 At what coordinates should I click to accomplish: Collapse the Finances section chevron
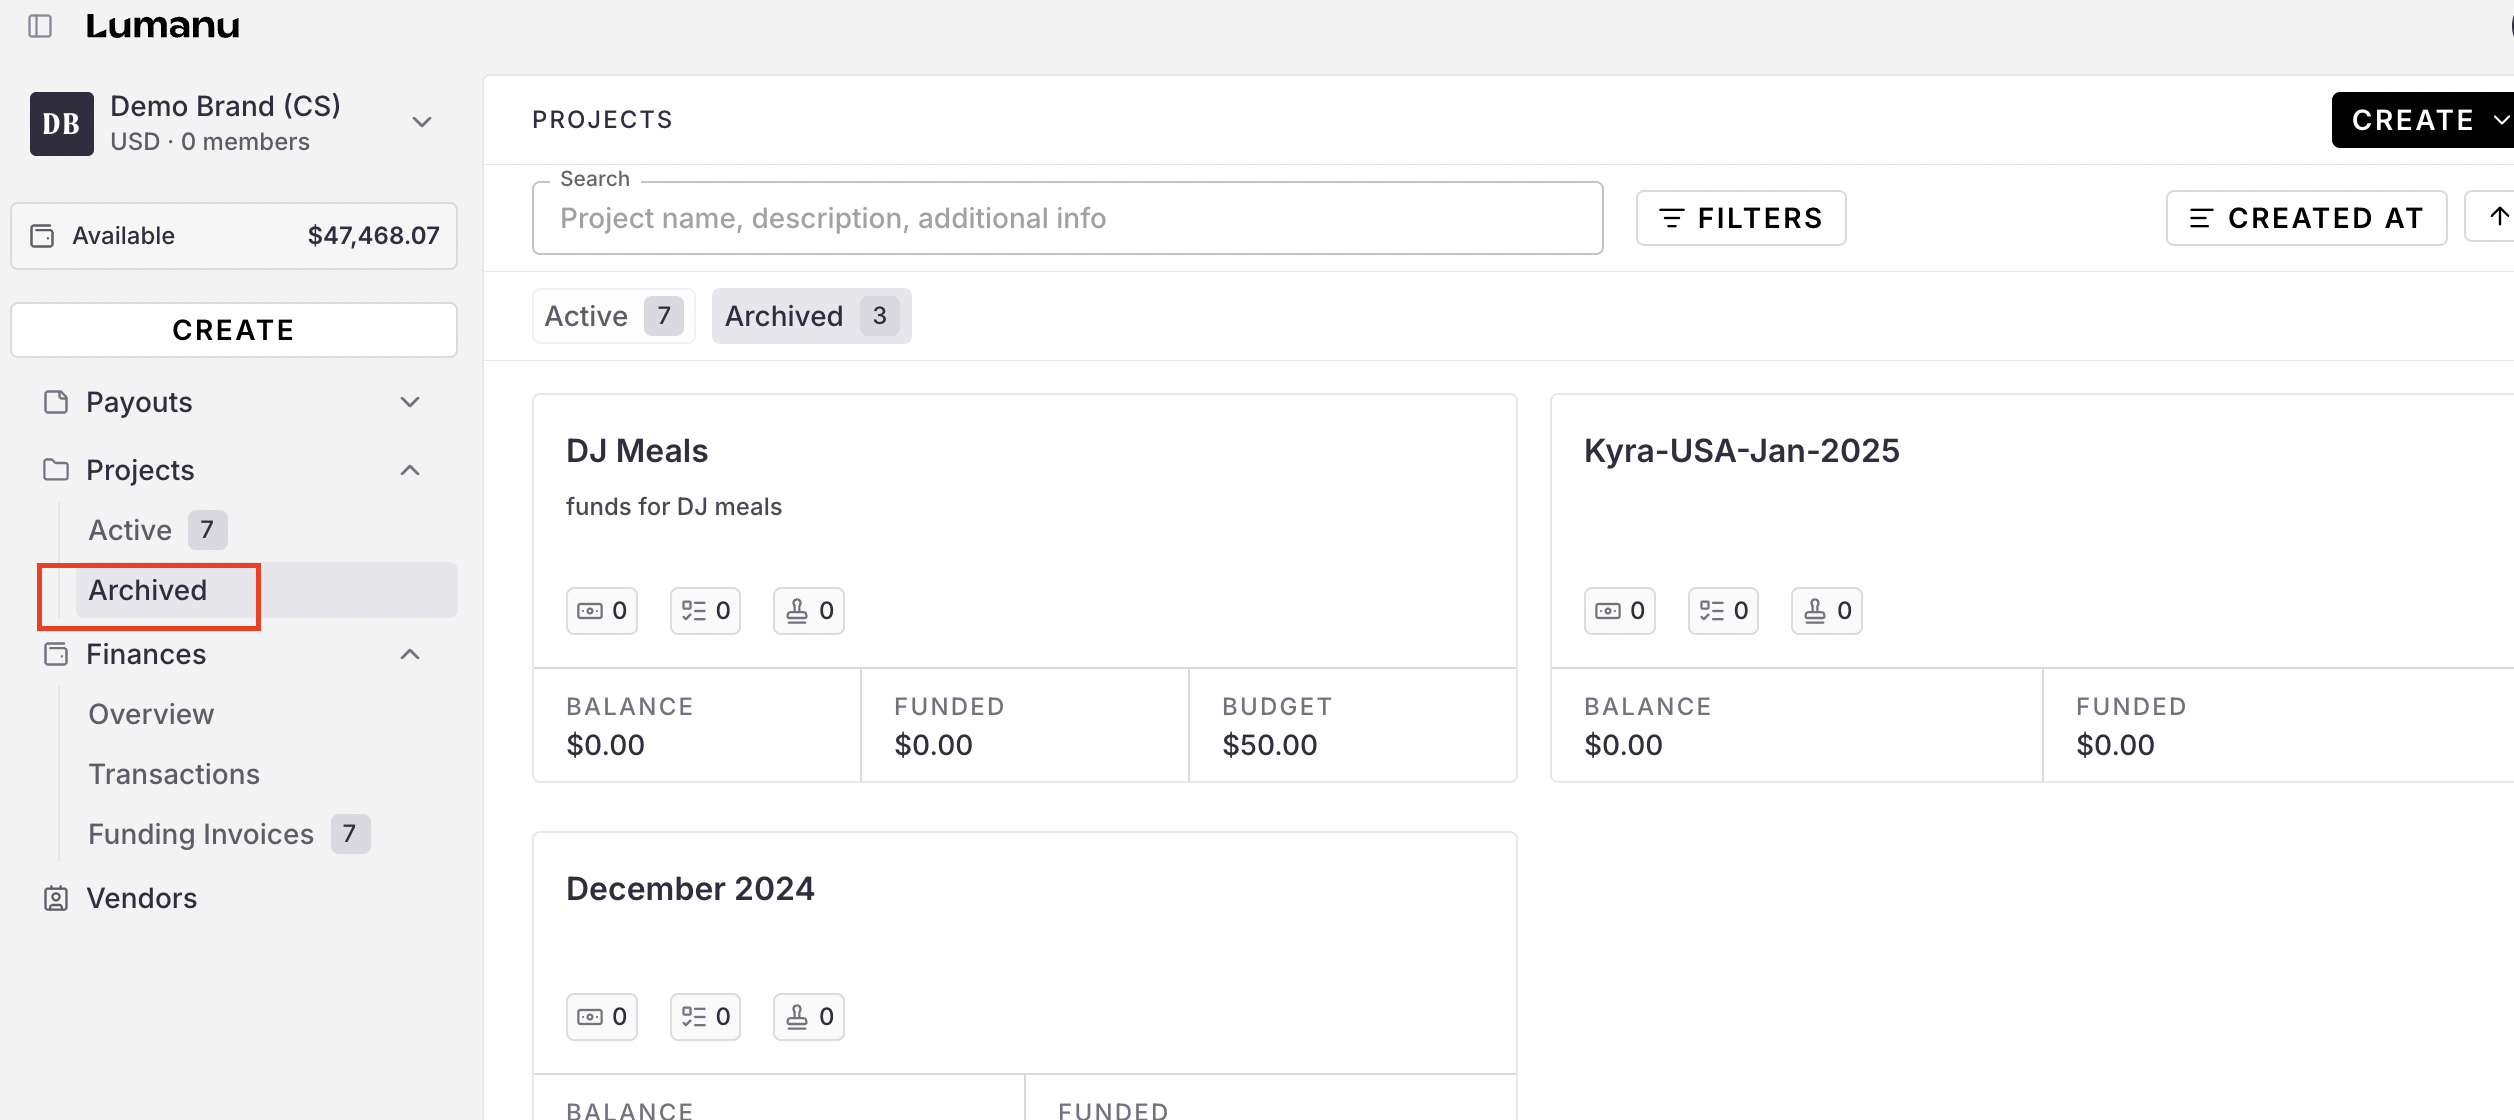click(x=410, y=654)
